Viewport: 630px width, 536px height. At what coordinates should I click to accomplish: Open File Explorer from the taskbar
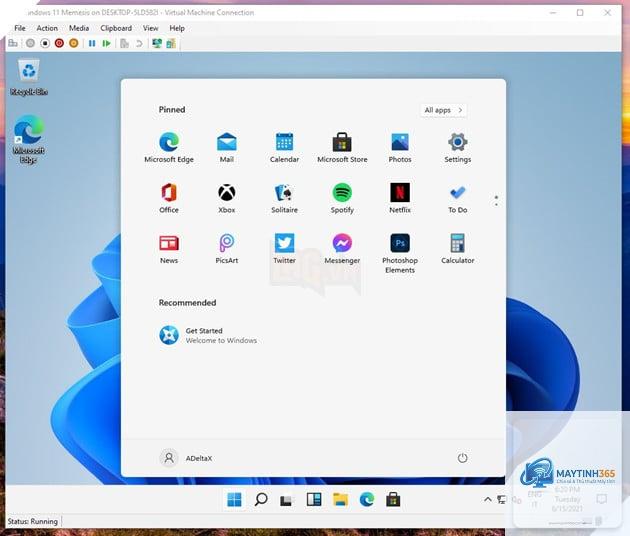pos(340,500)
